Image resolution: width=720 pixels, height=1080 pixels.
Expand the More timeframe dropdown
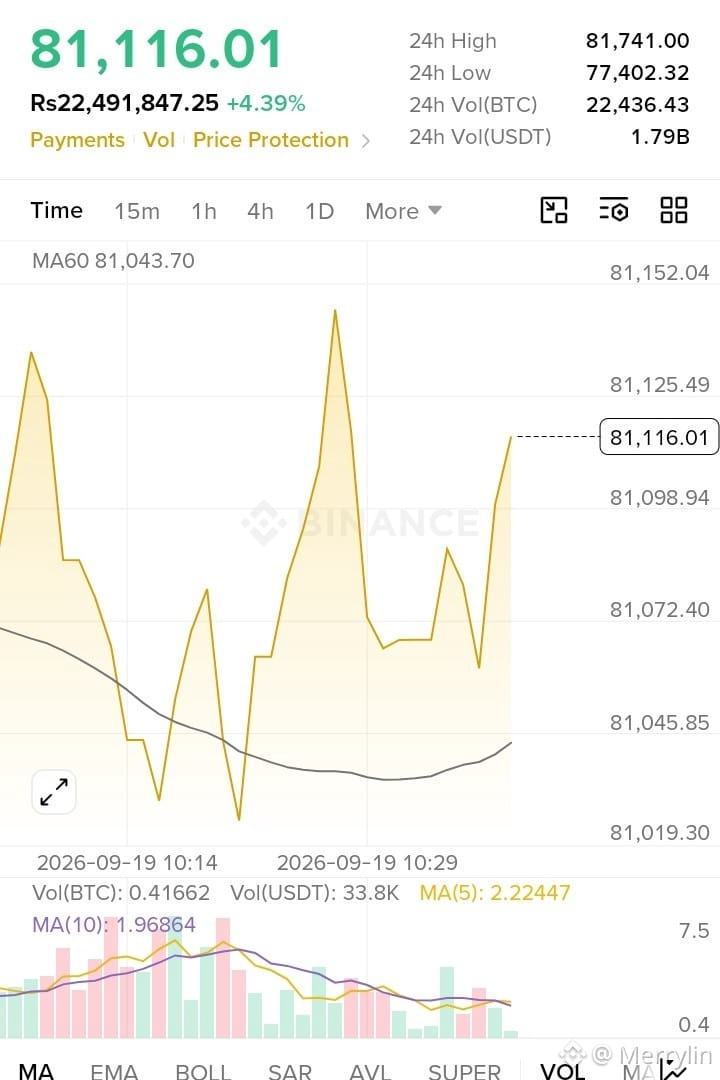(403, 211)
